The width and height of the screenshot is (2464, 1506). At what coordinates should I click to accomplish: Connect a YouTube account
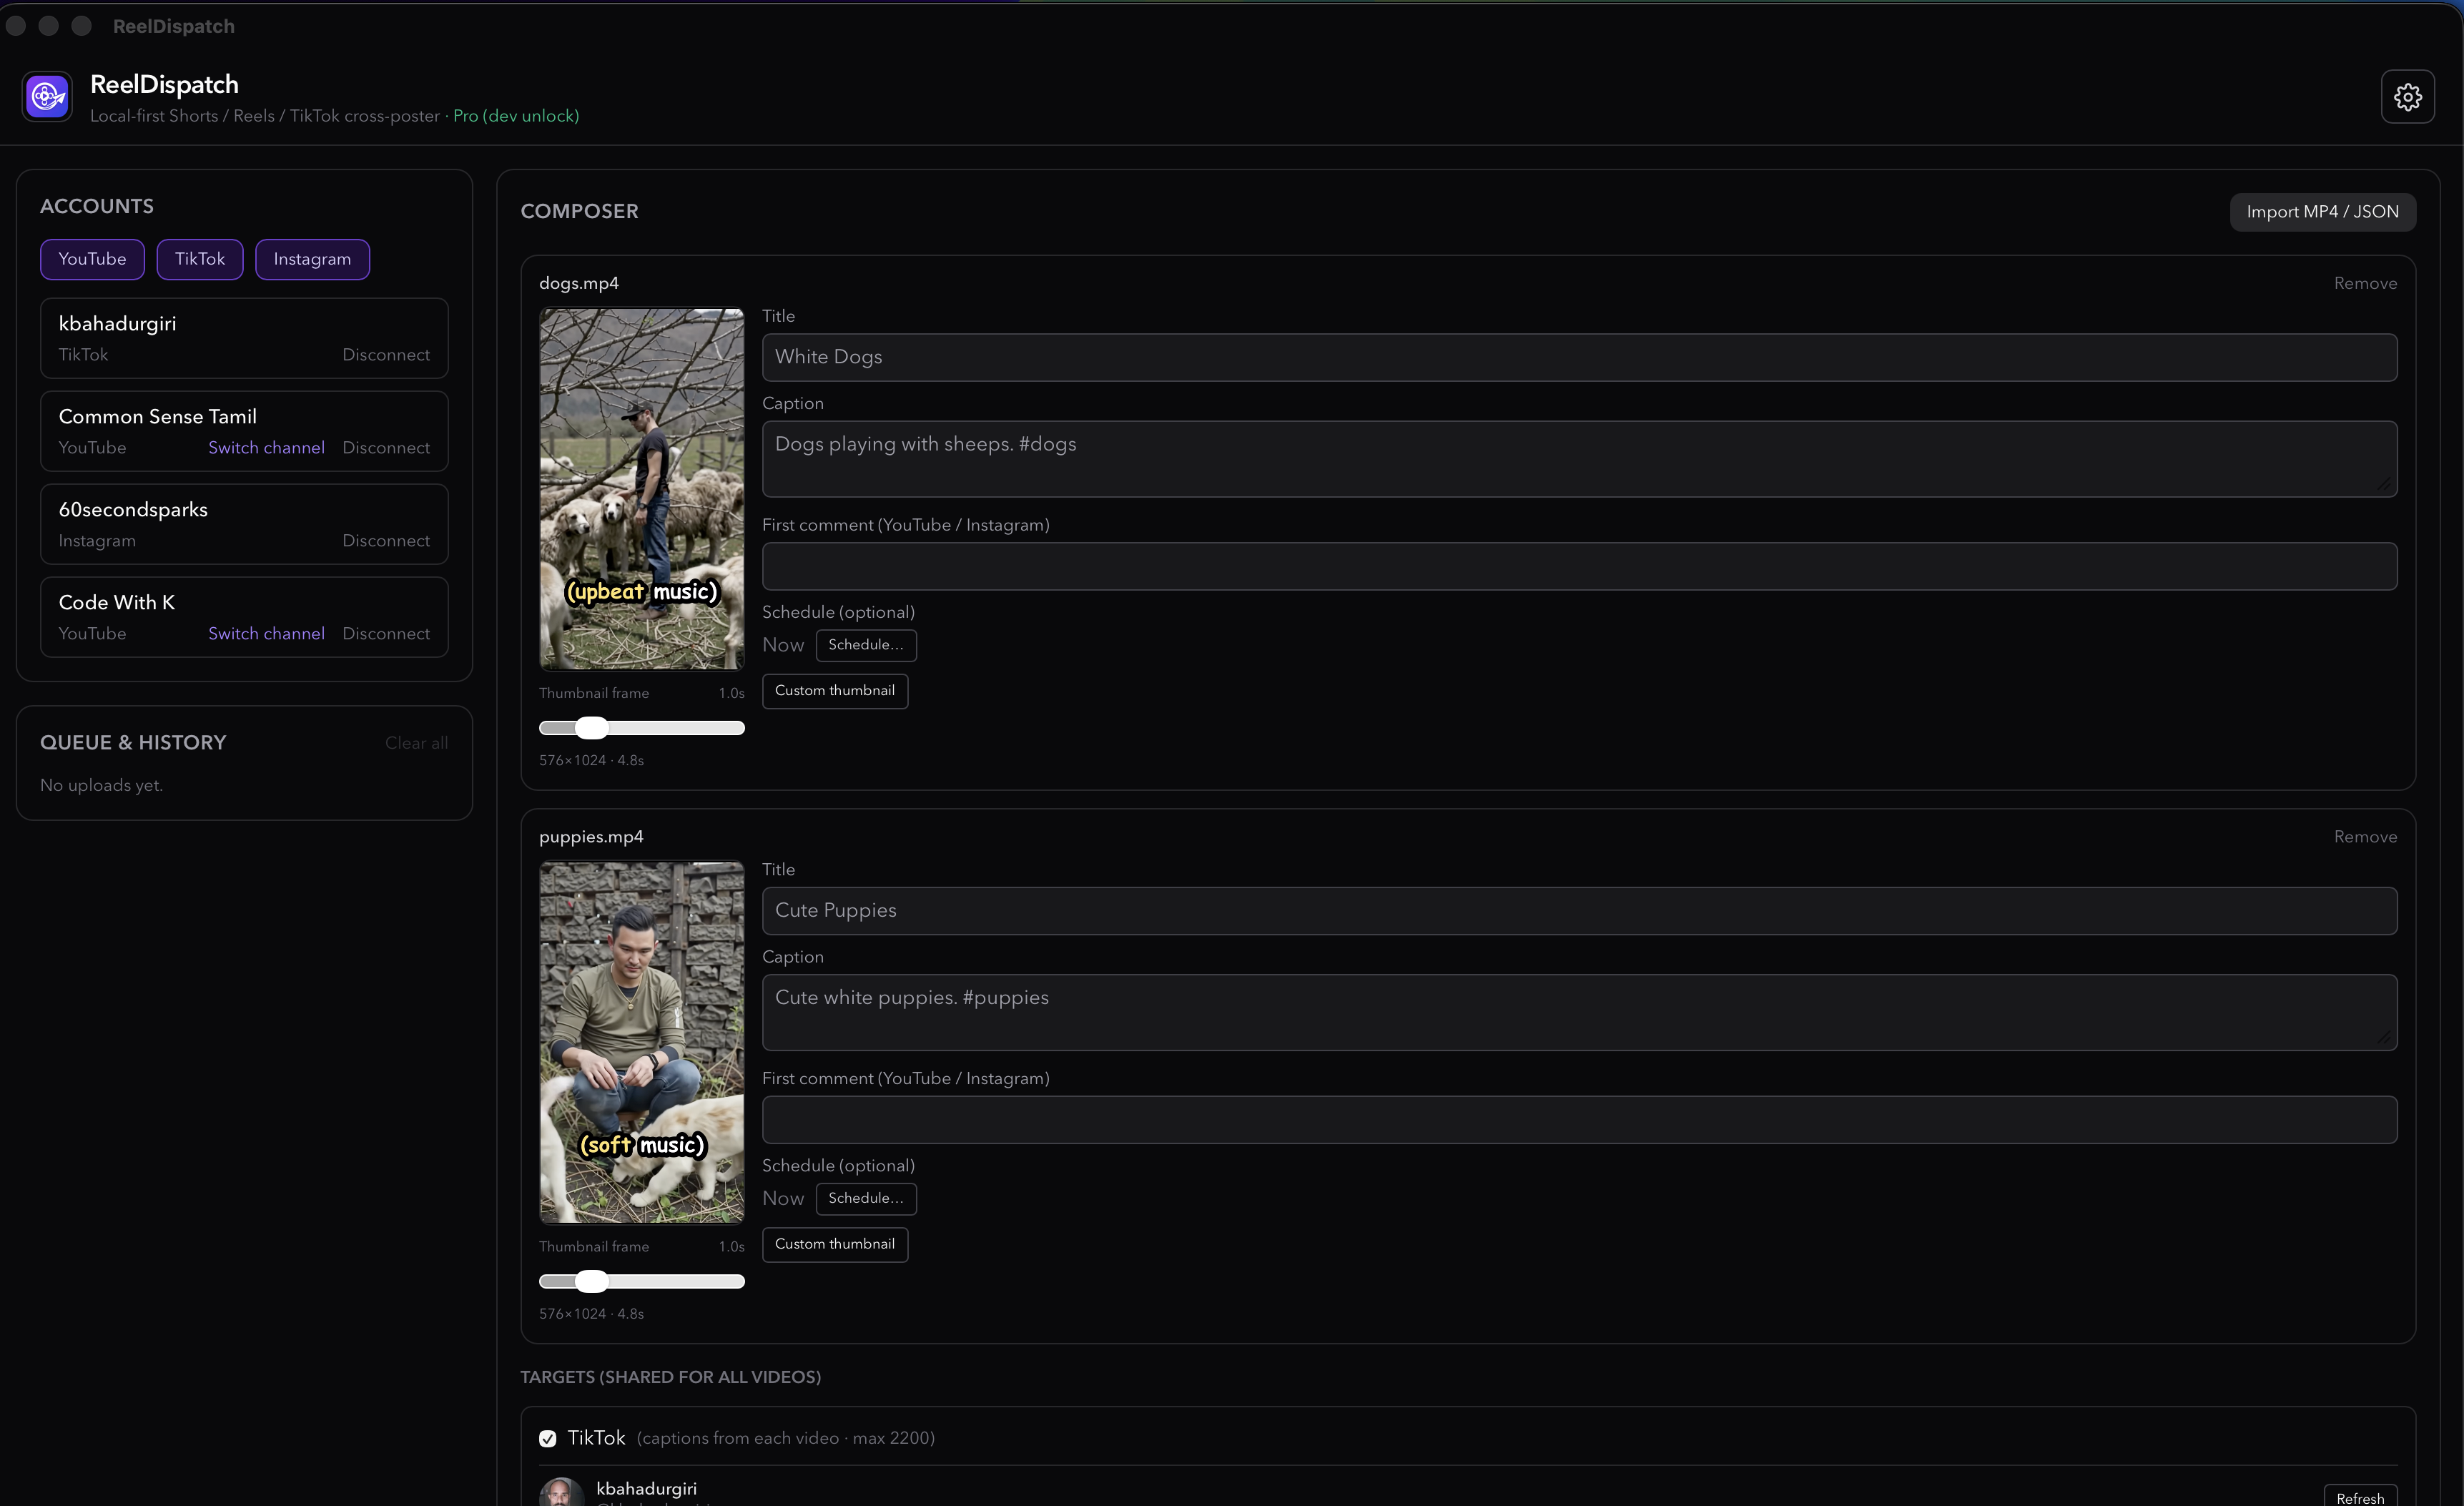(92, 259)
